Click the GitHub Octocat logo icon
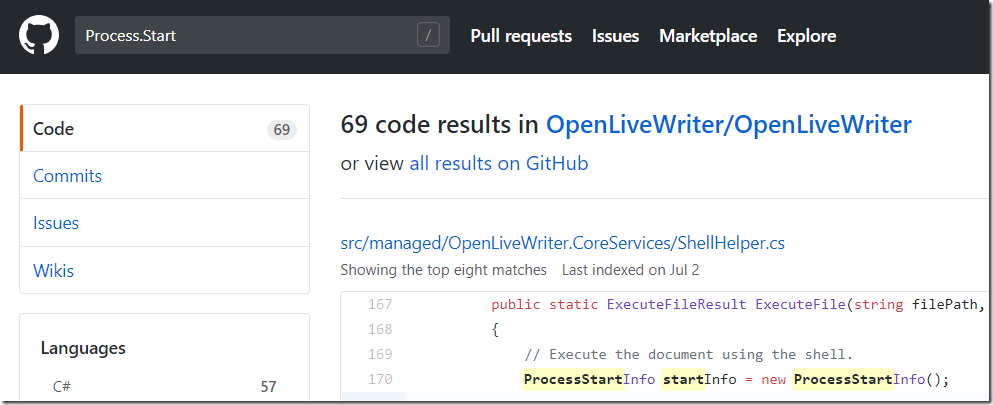This screenshot has height=405, width=993. (39, 35)
